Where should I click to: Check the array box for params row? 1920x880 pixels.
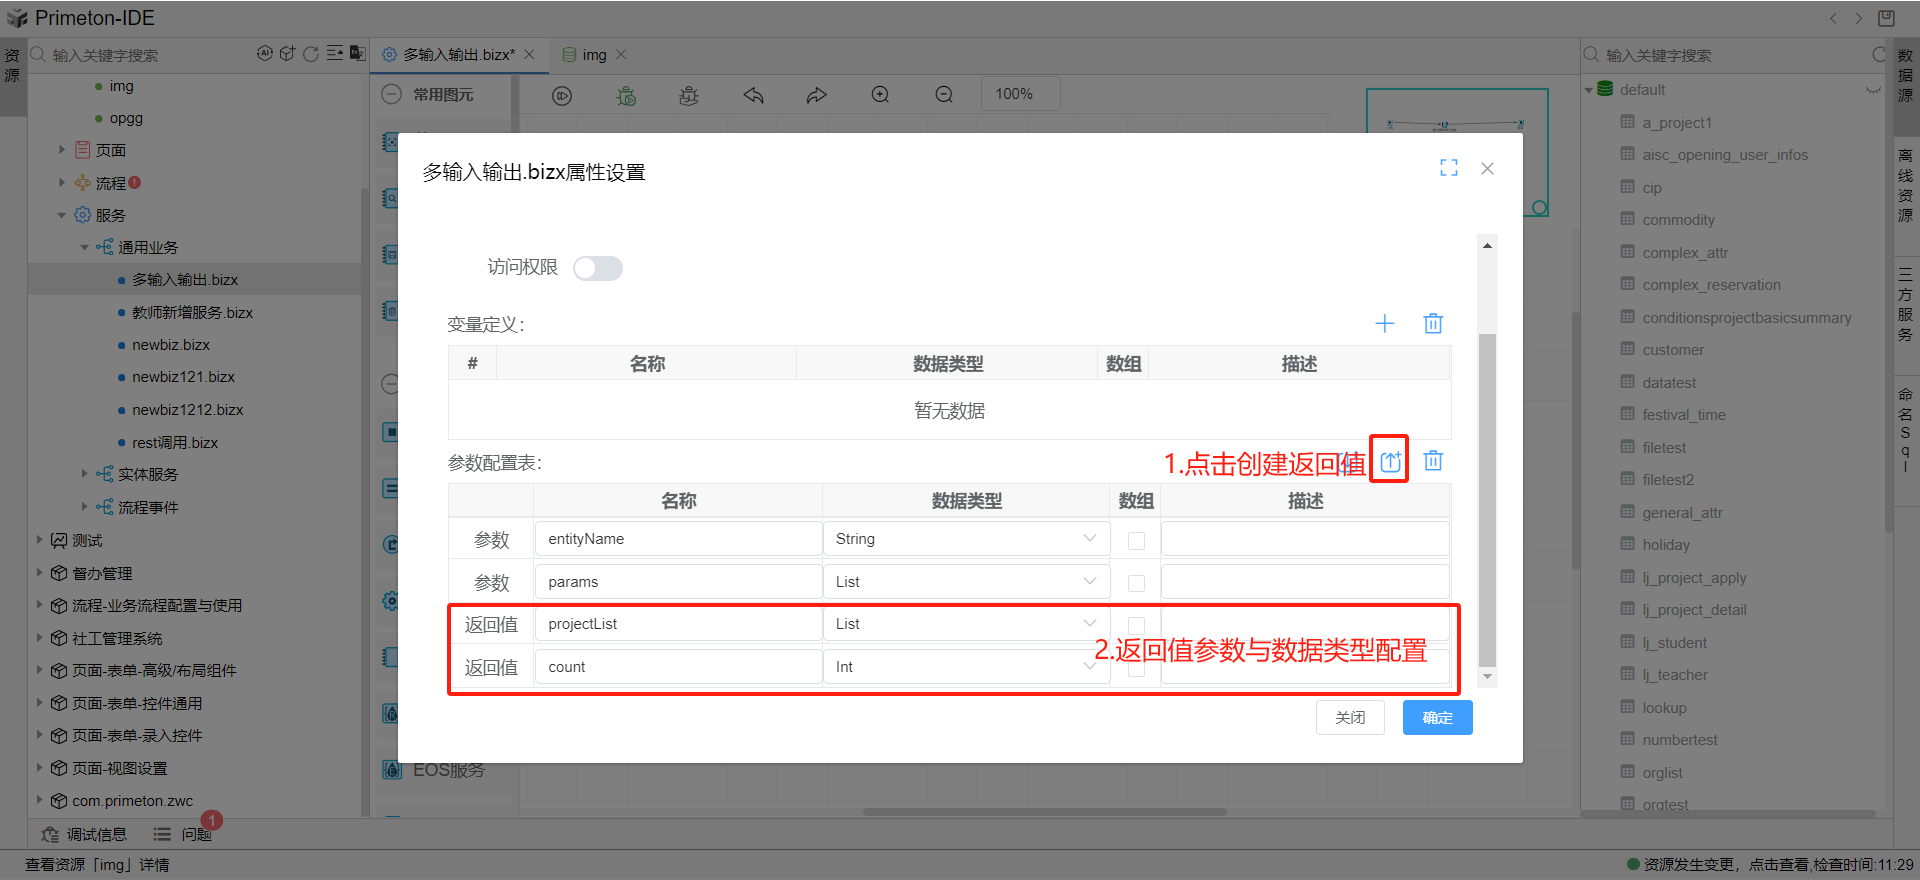(1136, 583)
